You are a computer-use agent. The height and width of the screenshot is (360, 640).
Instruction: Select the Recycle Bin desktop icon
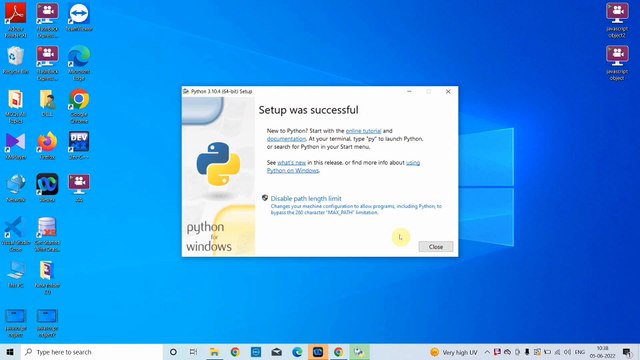[16, 60]
